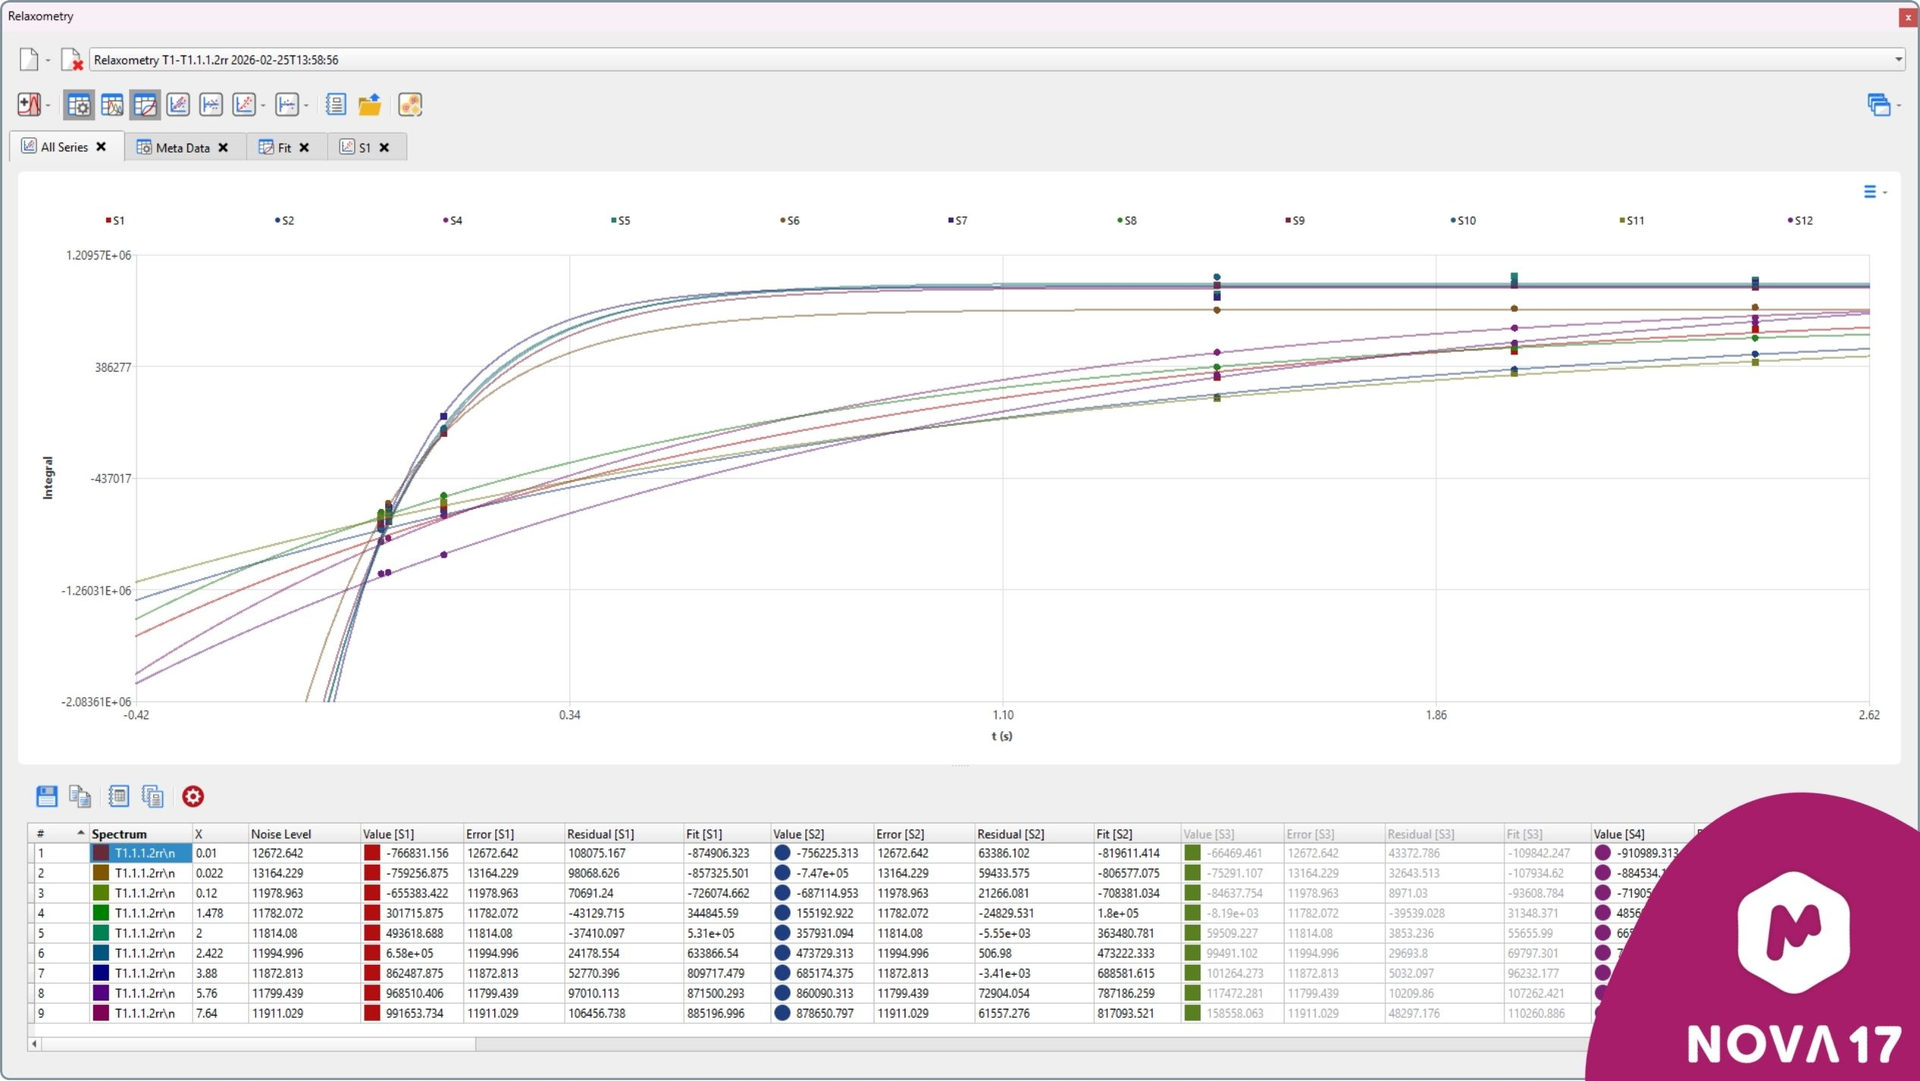Sort by the Noise Level column header
1920x1081 pixels.
[x=281, y=834]
